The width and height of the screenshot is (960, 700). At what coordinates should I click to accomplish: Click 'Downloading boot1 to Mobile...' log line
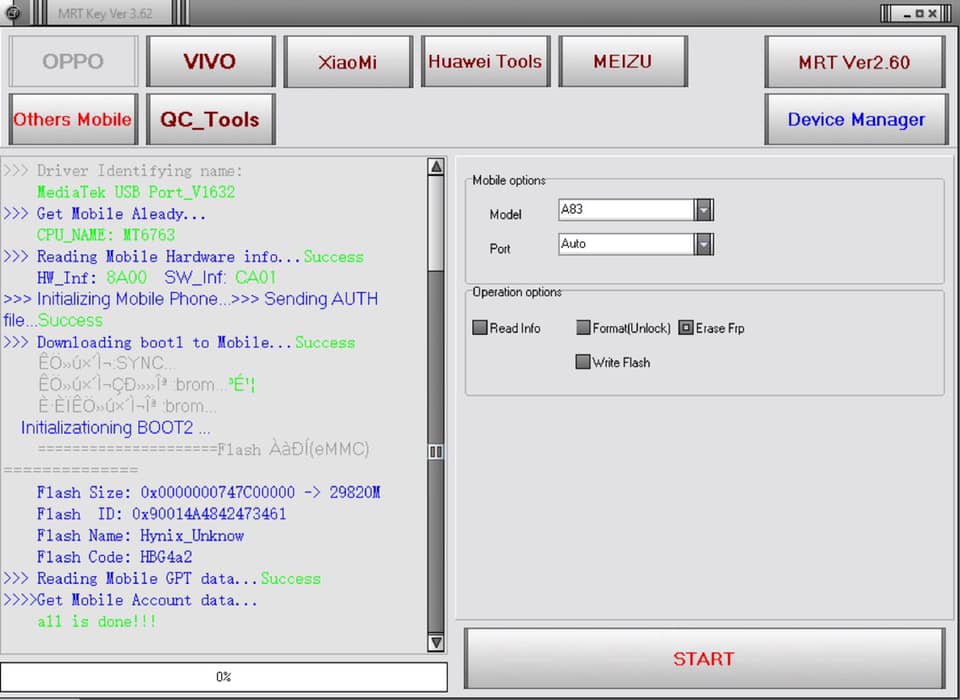[179, 342]
